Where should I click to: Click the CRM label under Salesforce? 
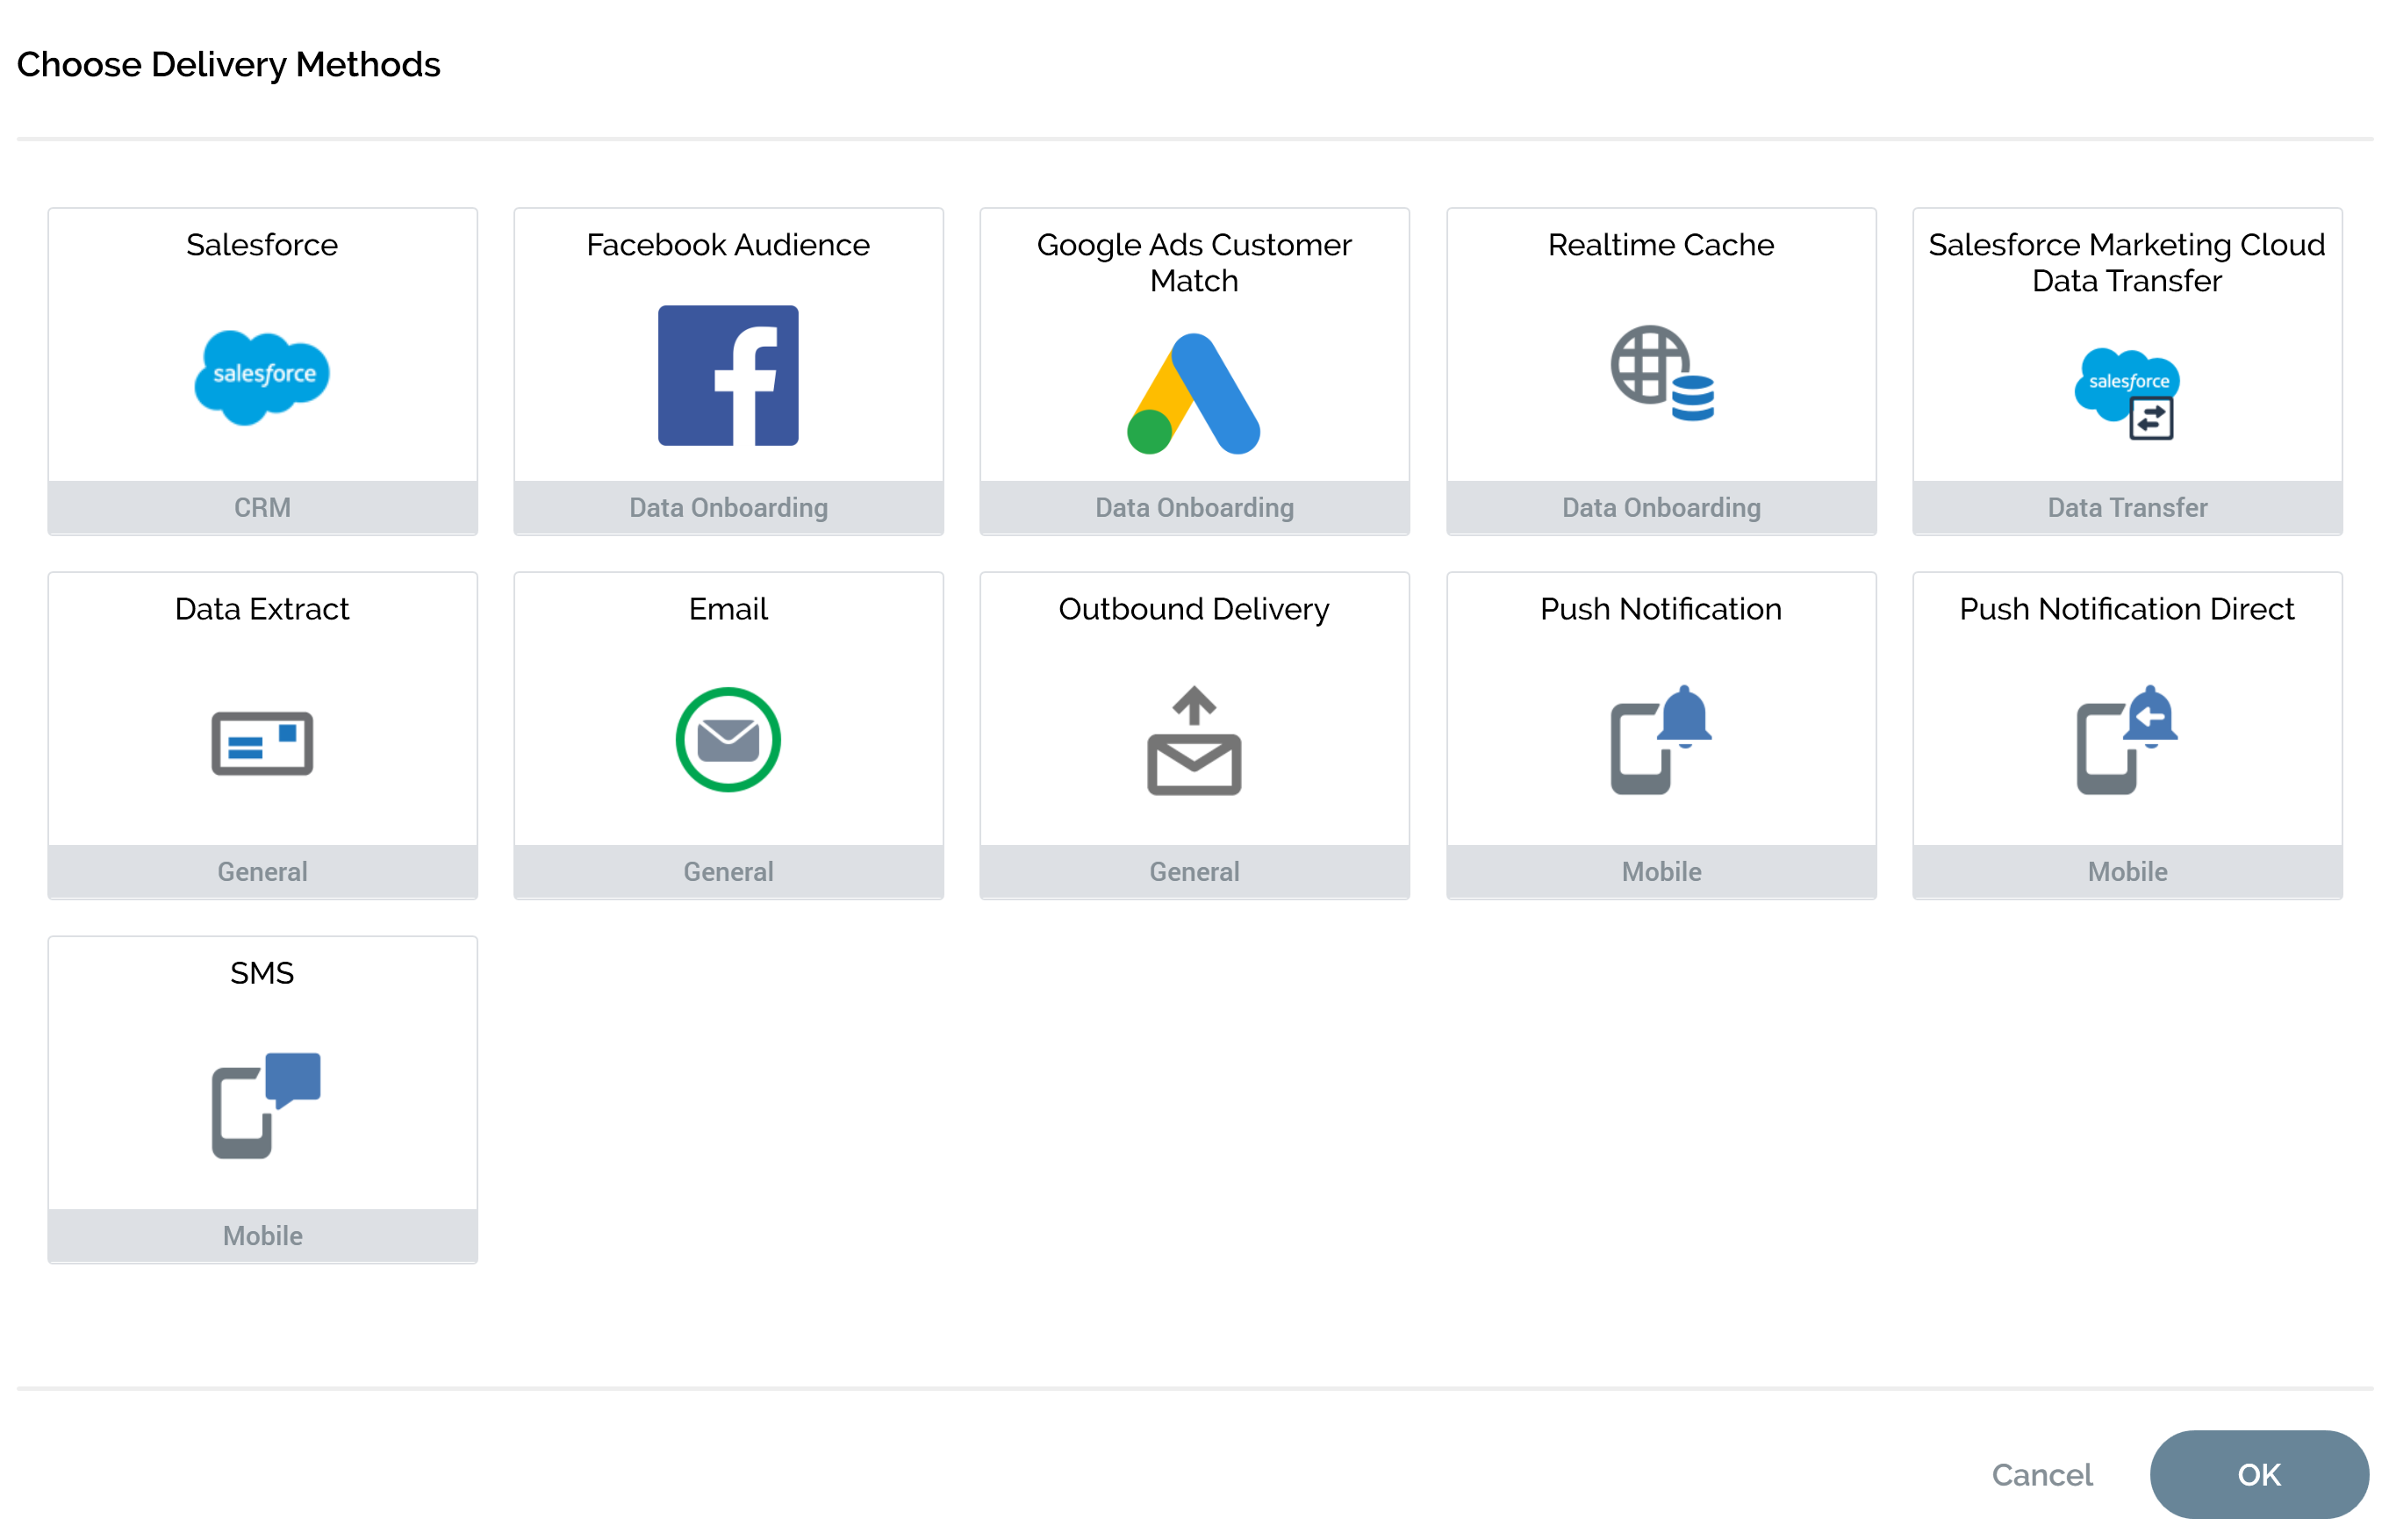coord(262,507)
